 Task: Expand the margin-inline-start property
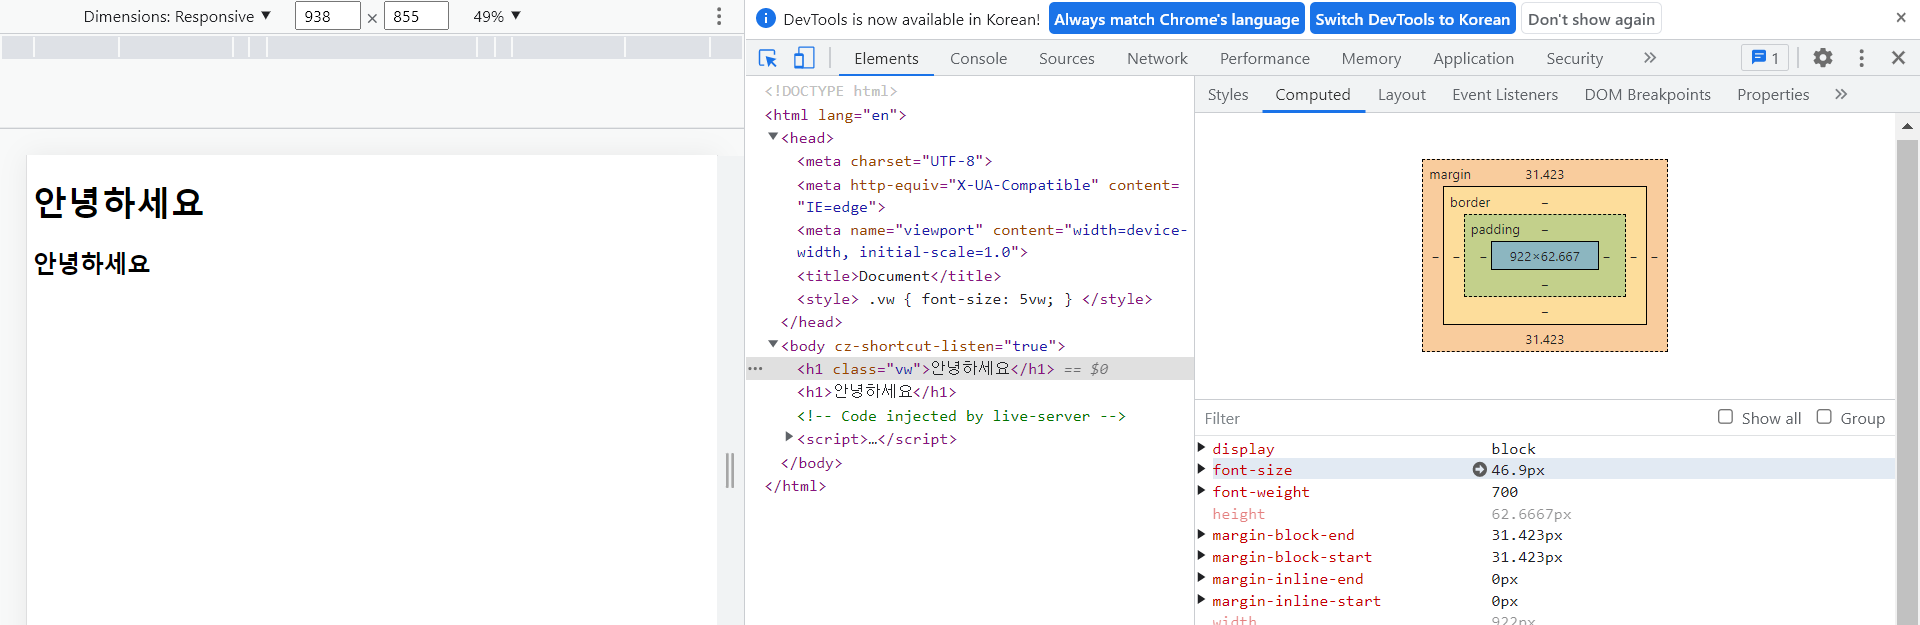tap(1201, 599)
